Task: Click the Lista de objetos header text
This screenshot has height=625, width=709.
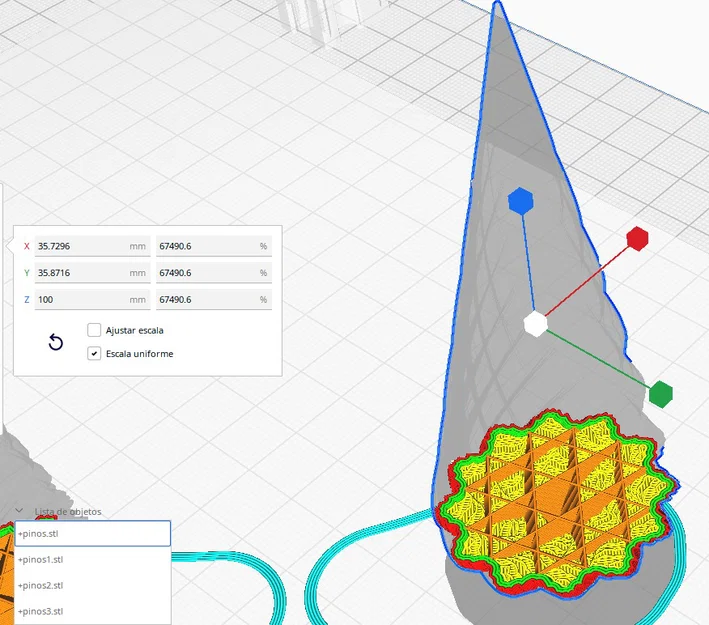Action: coord(68,511)
